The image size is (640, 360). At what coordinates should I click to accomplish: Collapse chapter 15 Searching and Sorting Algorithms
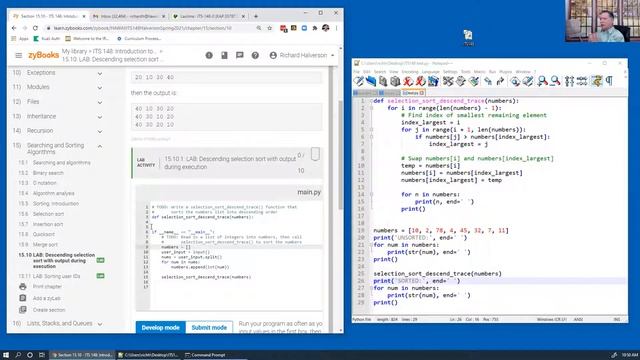[100, 146]
